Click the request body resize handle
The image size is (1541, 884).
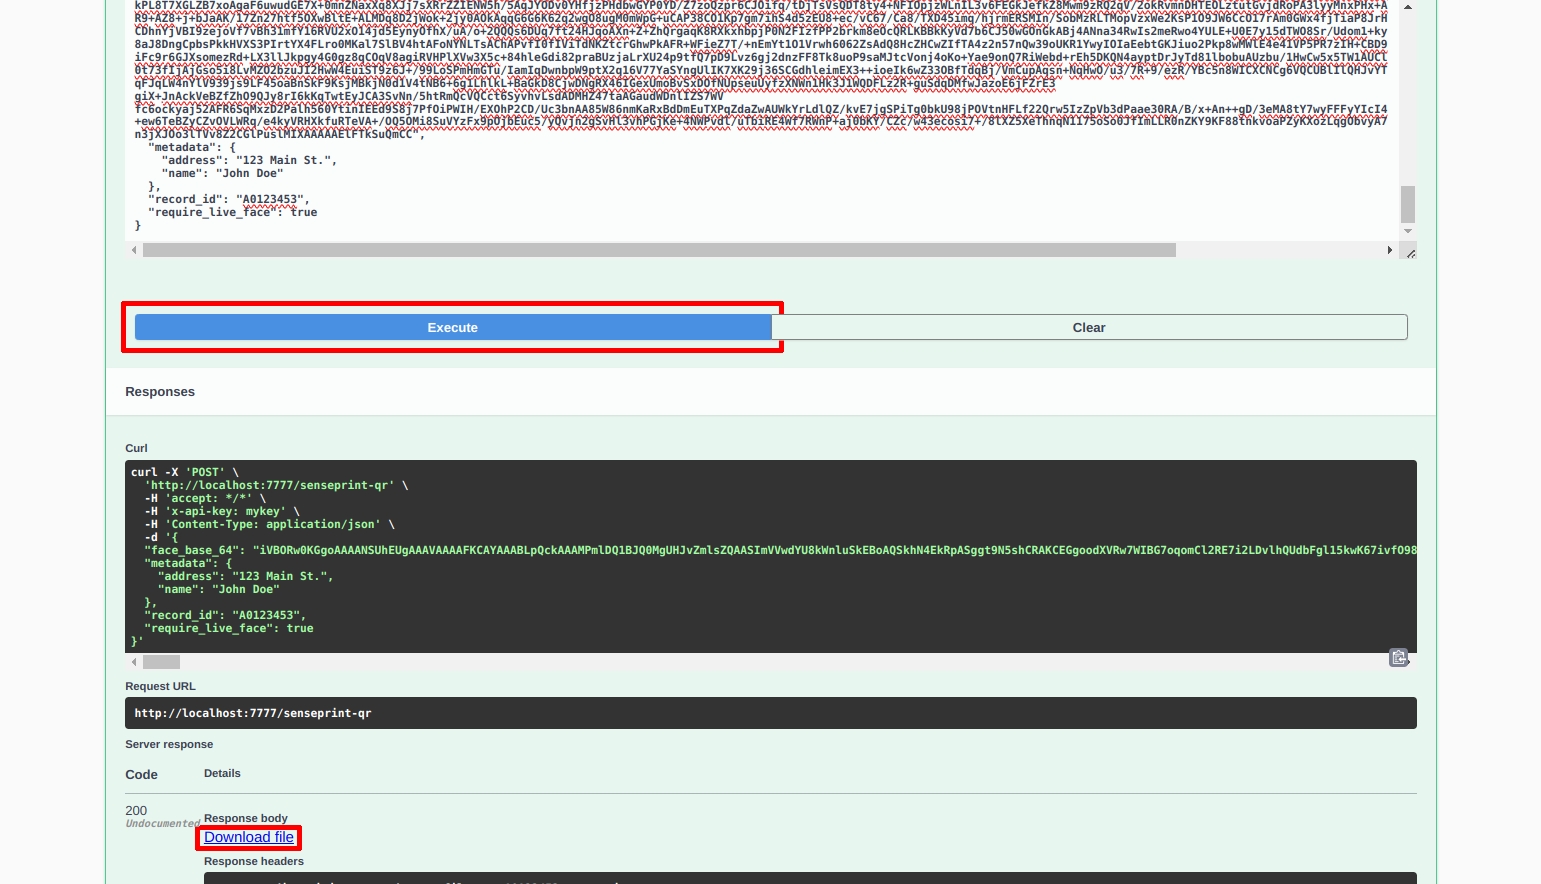tap(1410, 253)
